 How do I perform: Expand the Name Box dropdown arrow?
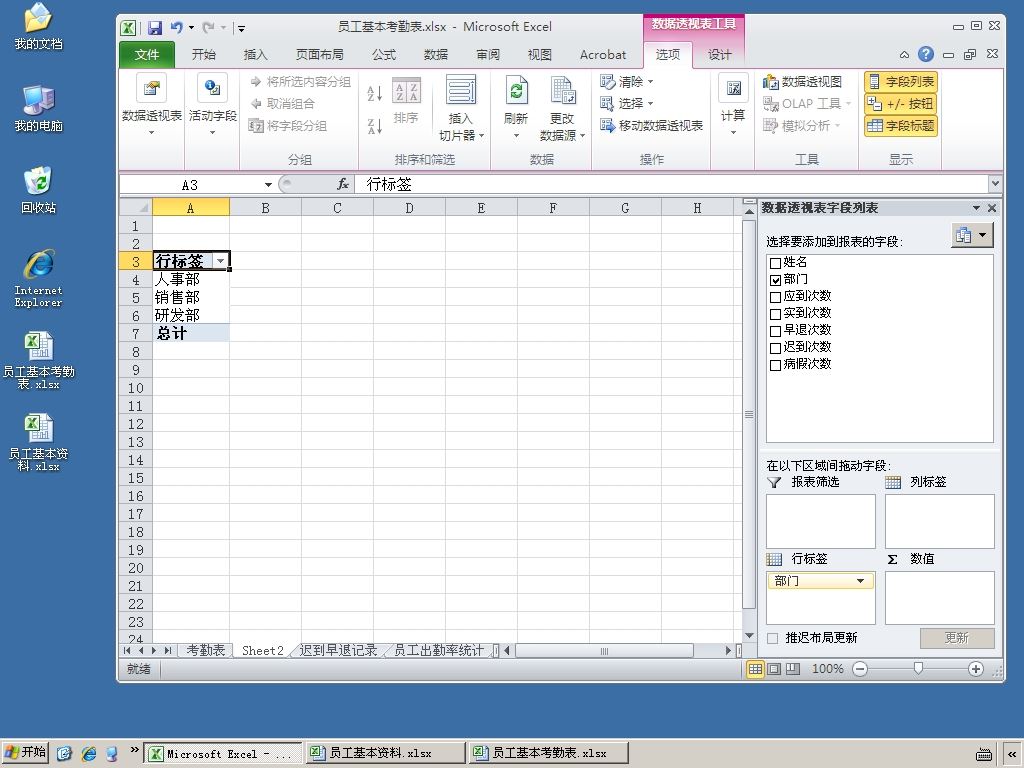pyautogui.click(x=268, y=185)
